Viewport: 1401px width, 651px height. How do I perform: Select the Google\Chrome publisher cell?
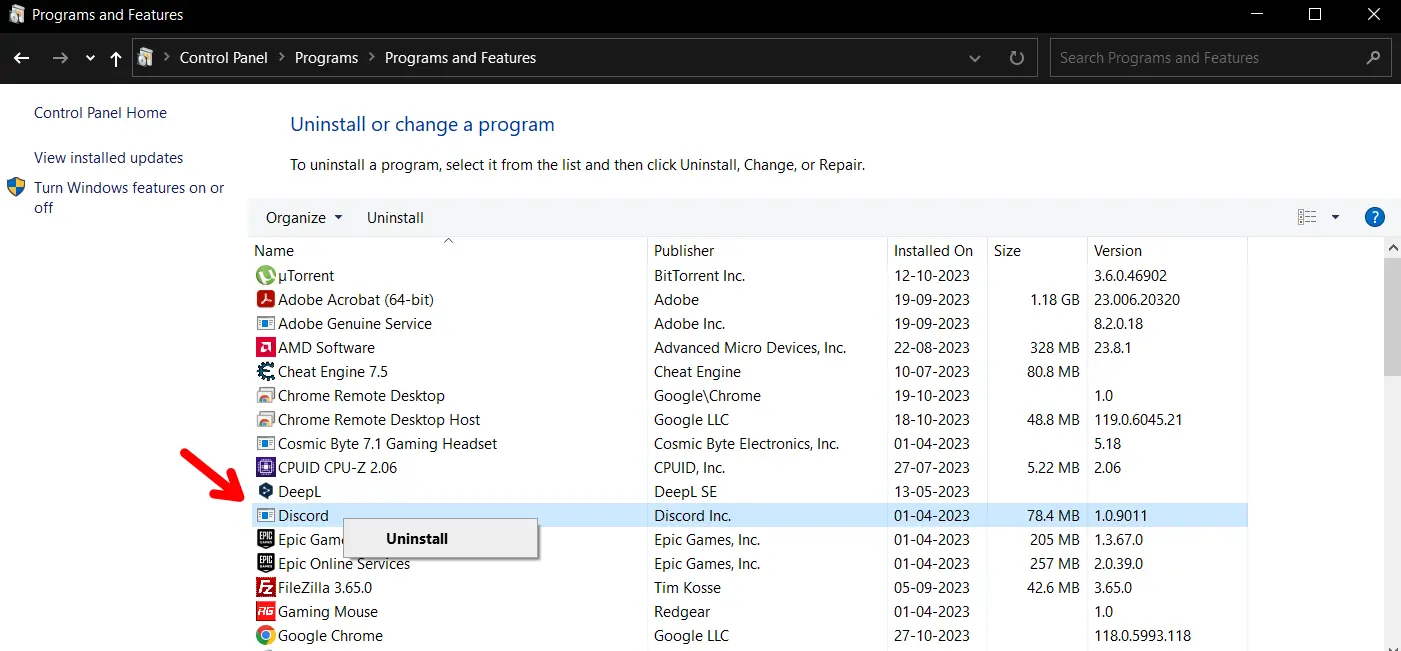coord(707,396)
